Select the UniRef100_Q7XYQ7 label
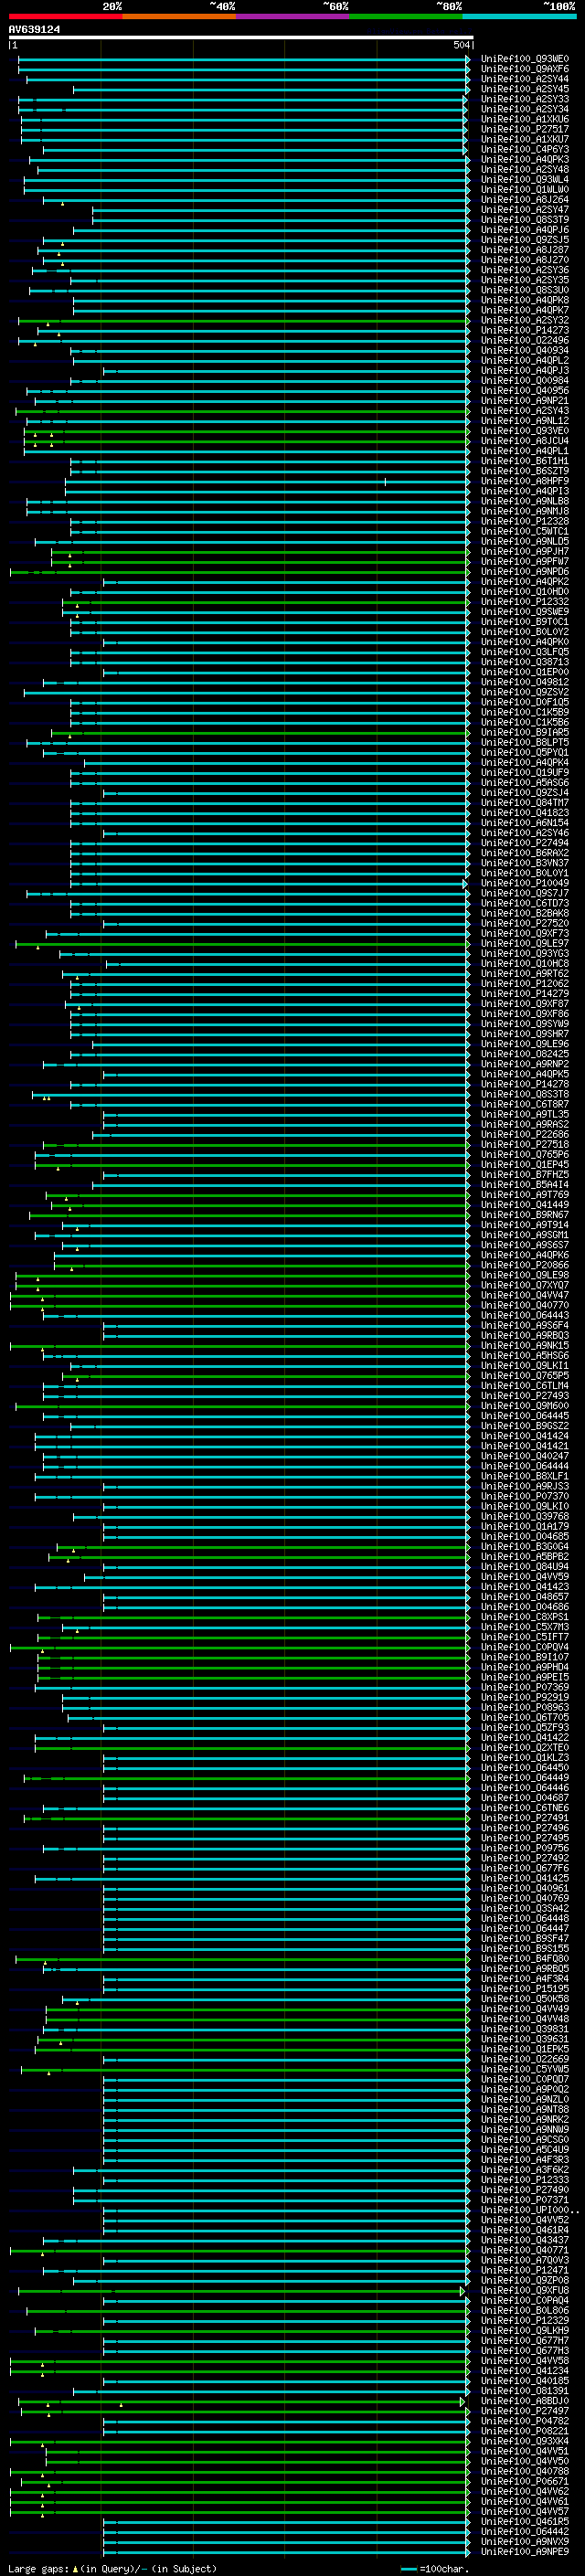This screenshot has width=585, height=2576. click(x=525, y=1285)
